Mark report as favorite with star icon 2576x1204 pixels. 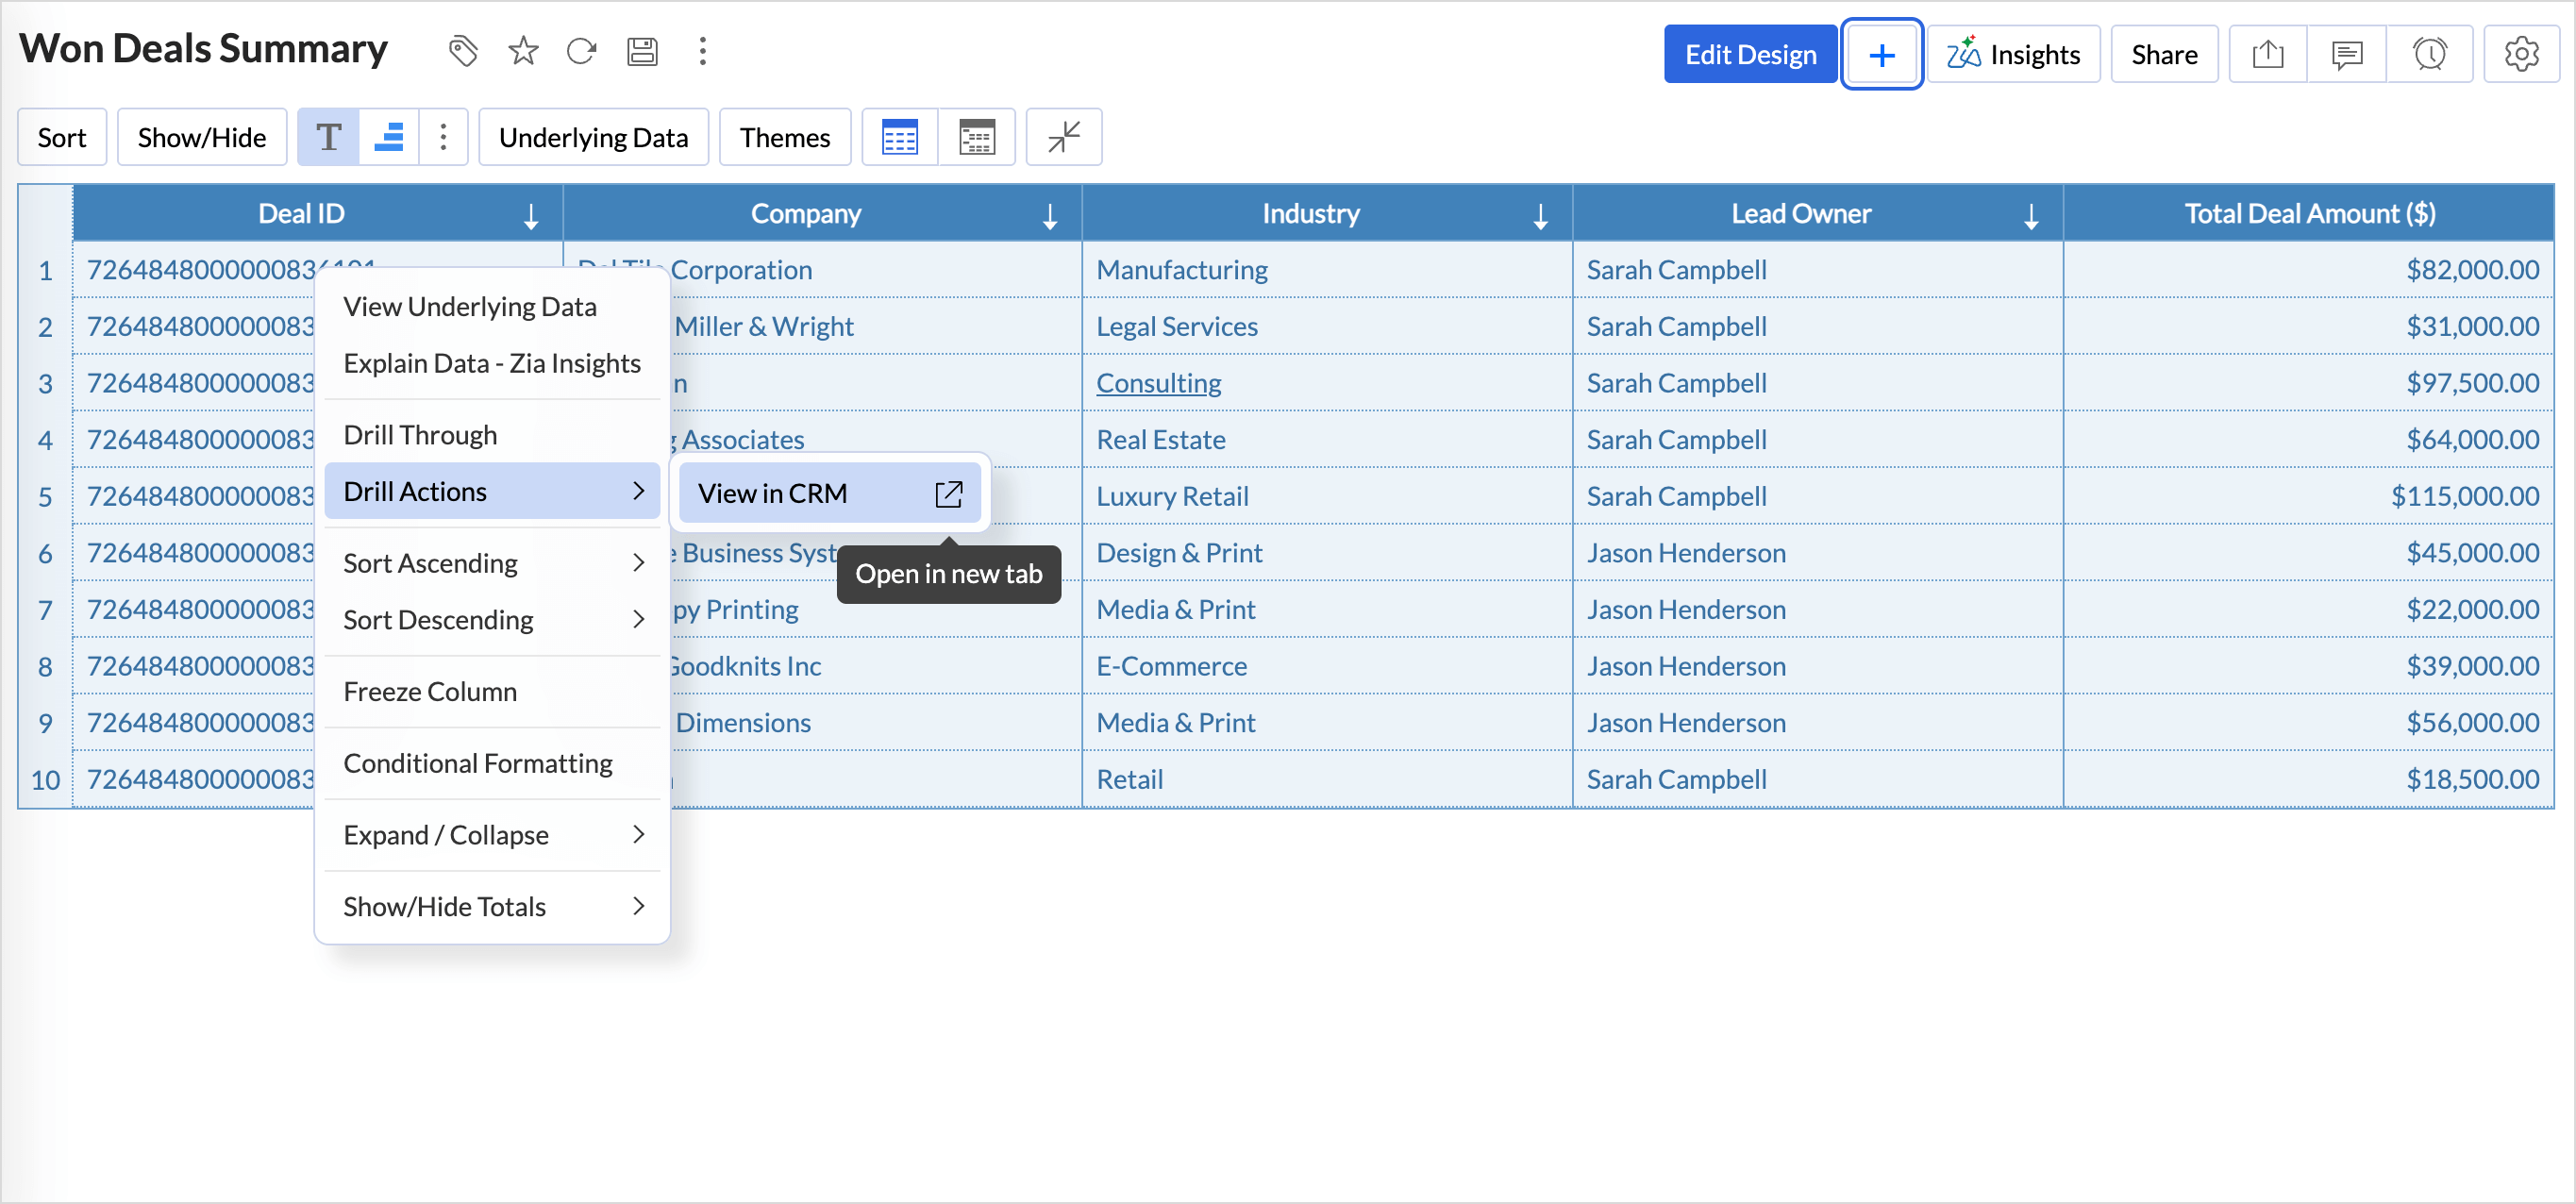click(x=523, y=51)
